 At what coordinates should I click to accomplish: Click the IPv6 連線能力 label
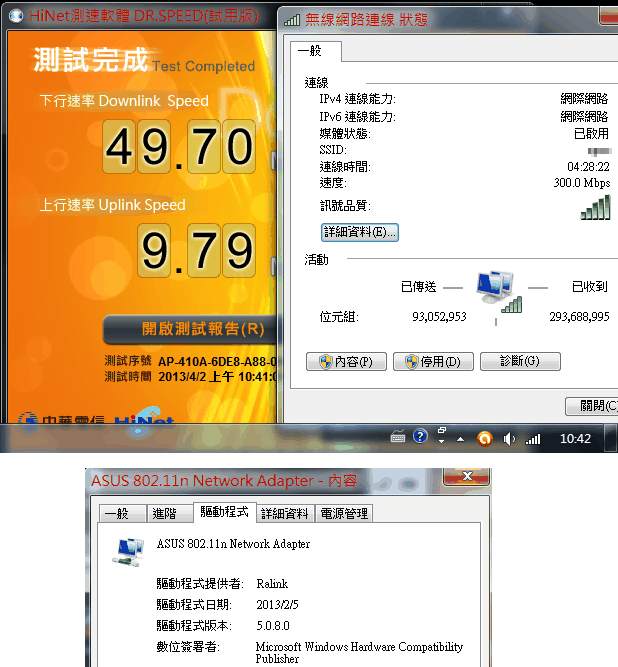(x=357, y=117)
